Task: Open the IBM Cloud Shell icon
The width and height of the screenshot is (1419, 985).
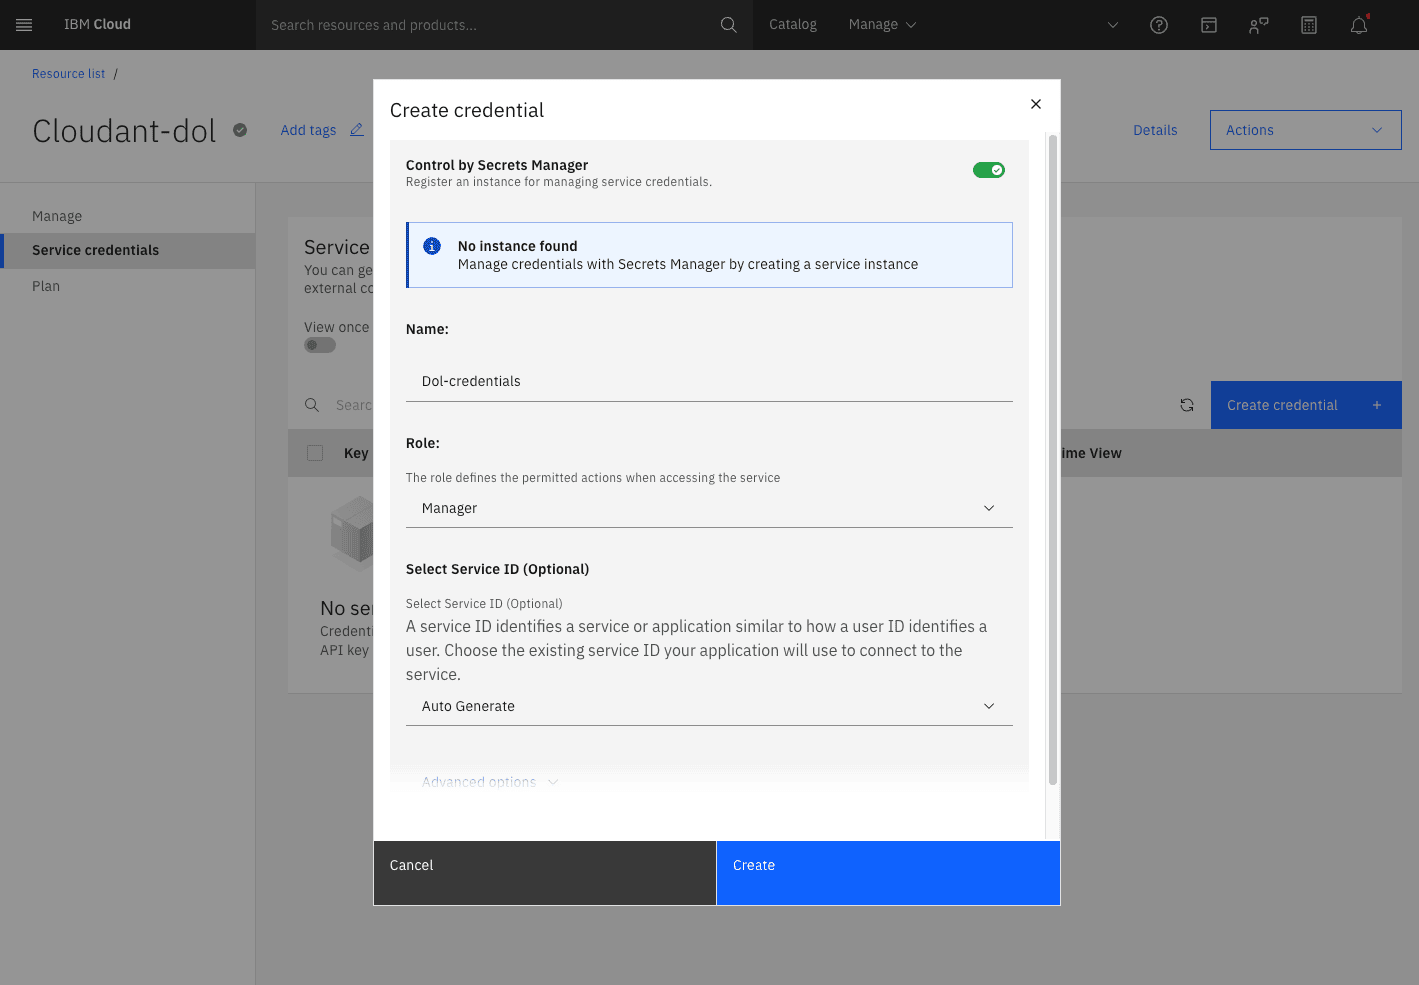Action: tap(1209, 25)
